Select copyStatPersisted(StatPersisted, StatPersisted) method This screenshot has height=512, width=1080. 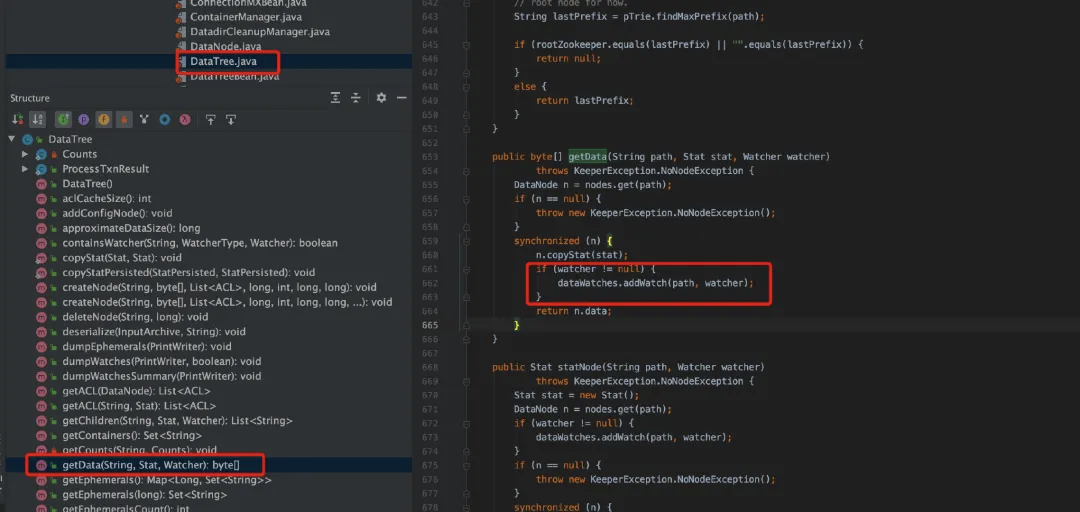pyautogui.click(x=189, y=273)
